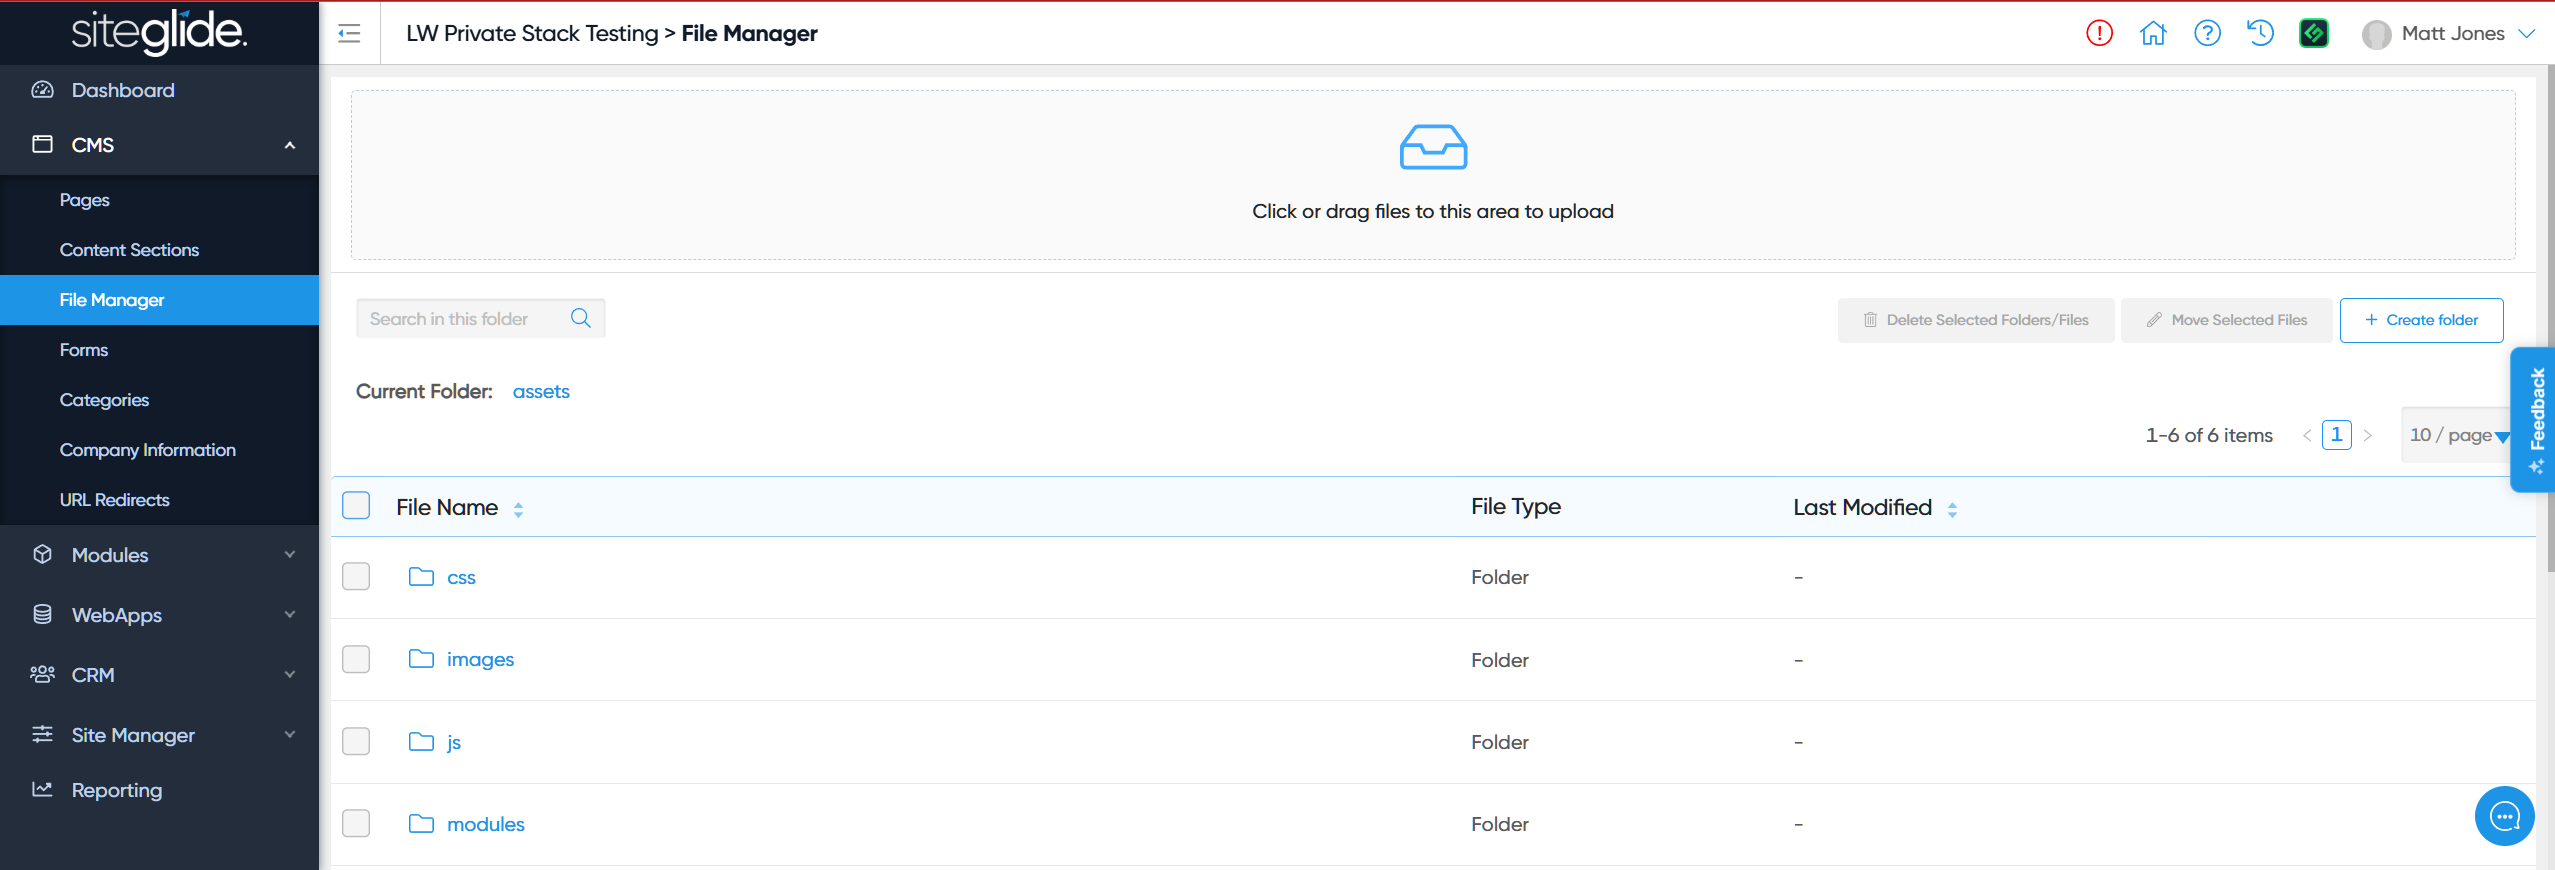Click the Create folder button
This screenshot has height=870, width=2555.
[2421, 320]
